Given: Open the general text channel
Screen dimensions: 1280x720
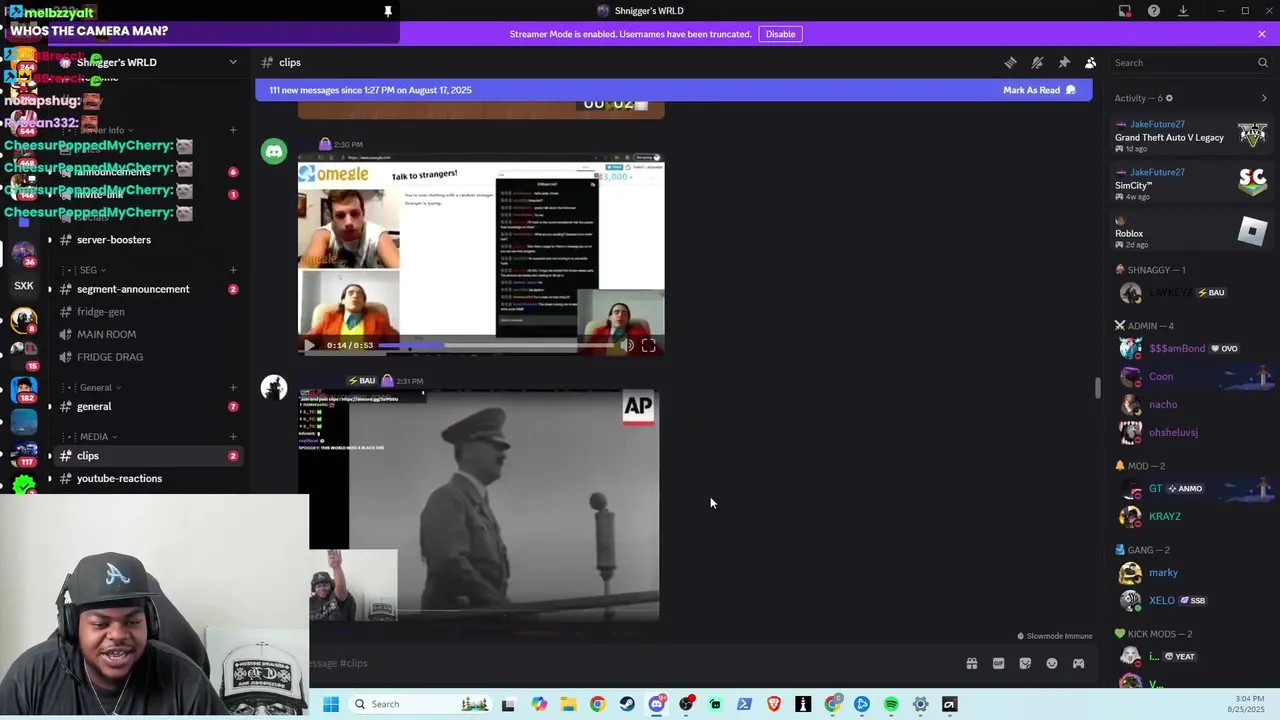Looking at the screenshot, I should tap(148, 407).
